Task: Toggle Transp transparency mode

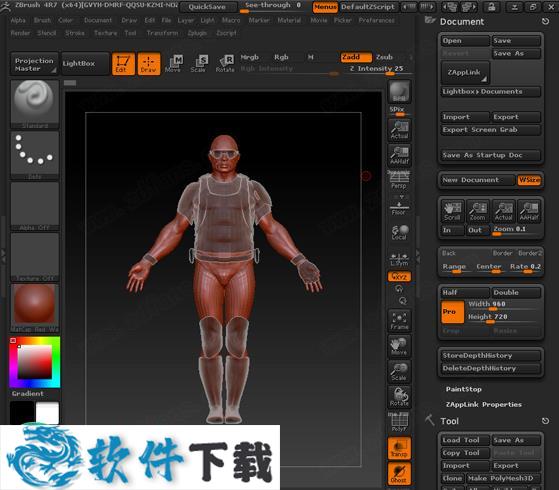Action: 399,448
